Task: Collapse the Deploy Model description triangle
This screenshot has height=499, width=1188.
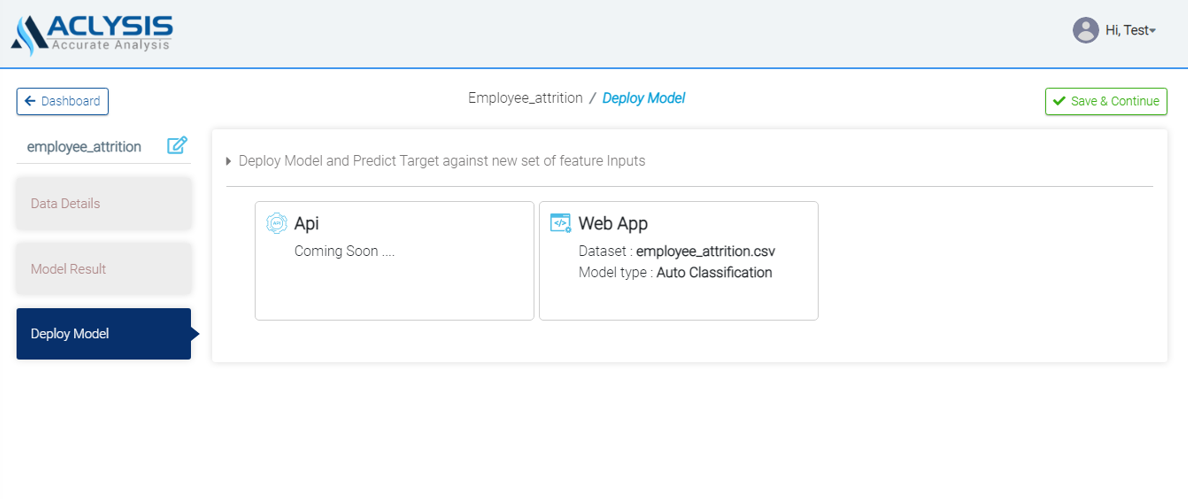Action: (x=229, y=161)
